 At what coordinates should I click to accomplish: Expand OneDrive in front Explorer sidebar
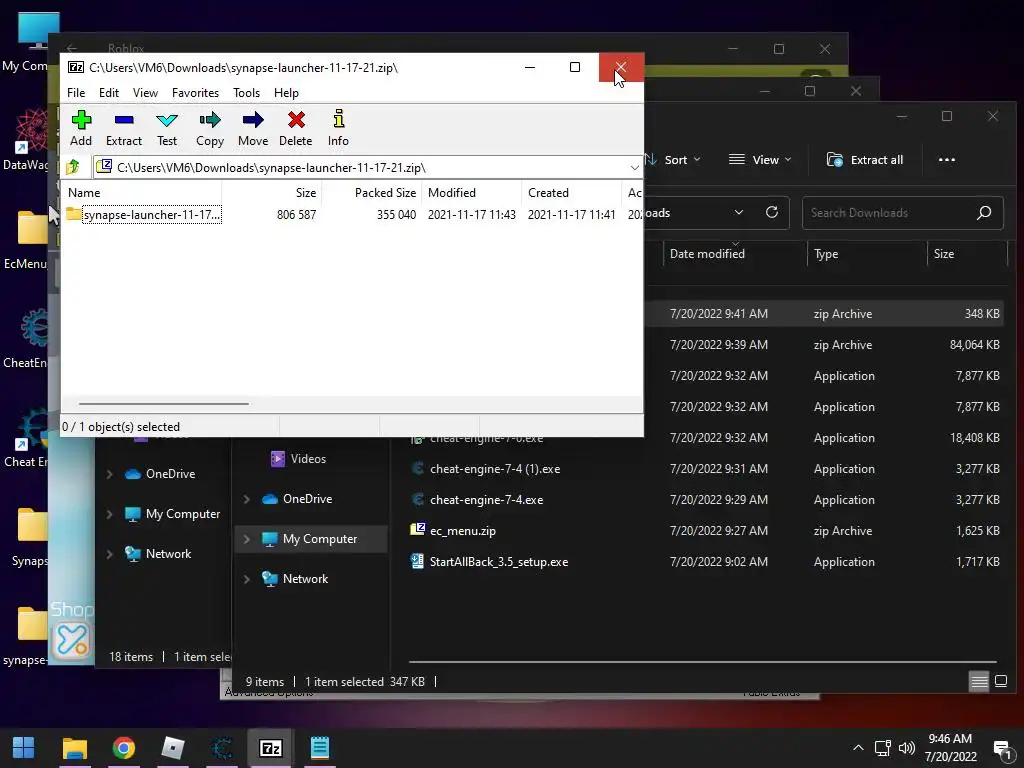point(246,499)
